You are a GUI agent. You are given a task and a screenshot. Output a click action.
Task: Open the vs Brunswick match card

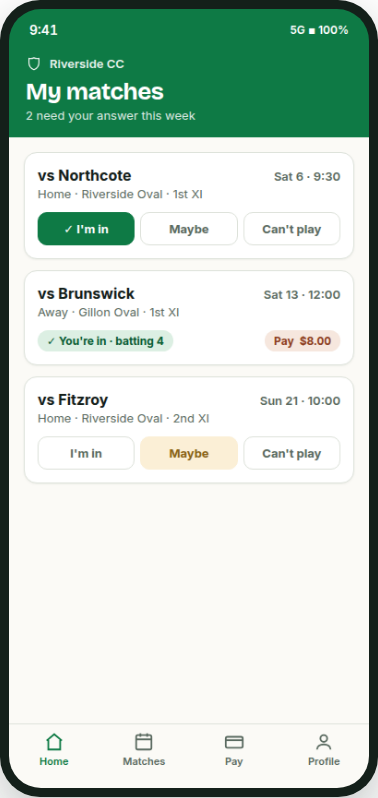tap(189, 318)
